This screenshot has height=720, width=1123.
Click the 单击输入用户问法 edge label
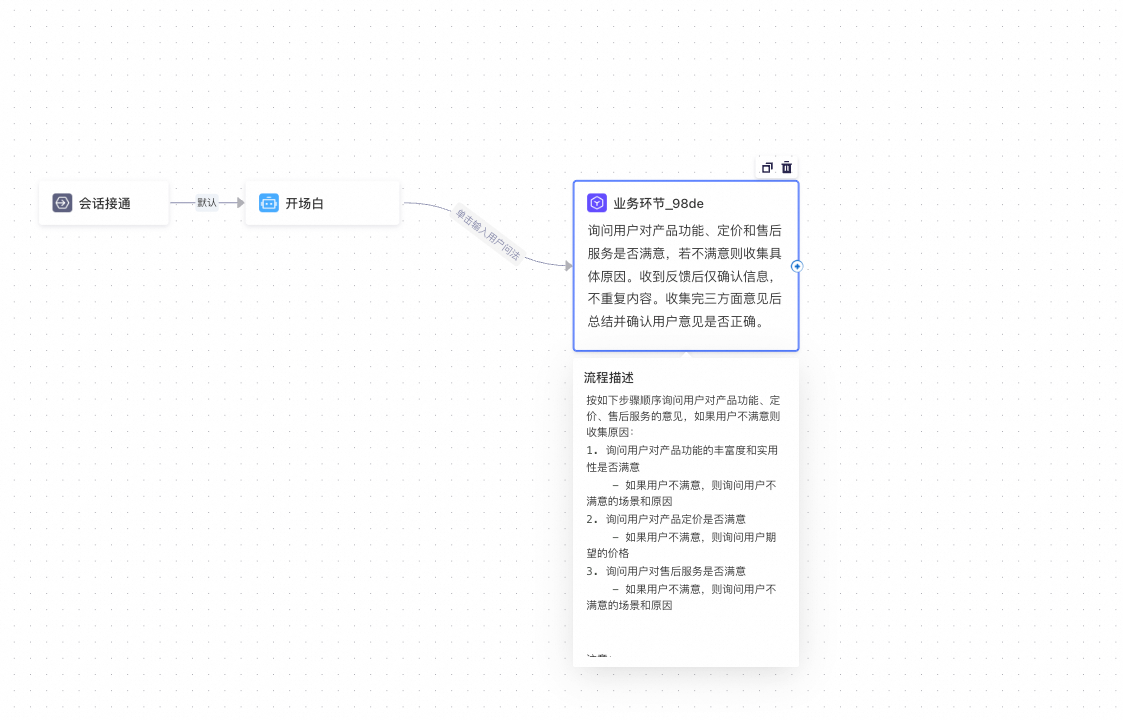pos(488,234)
